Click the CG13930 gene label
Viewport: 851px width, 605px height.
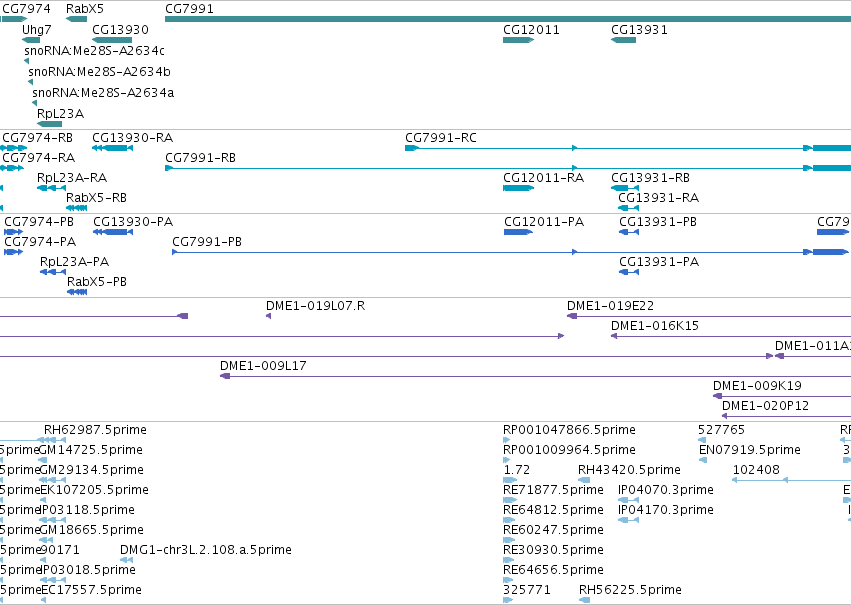(120, 29)
